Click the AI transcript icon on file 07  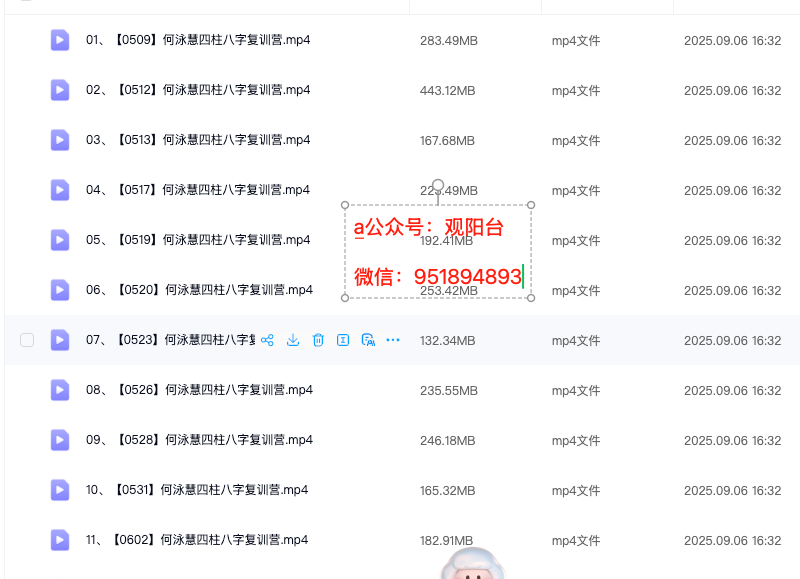point(368,340)
